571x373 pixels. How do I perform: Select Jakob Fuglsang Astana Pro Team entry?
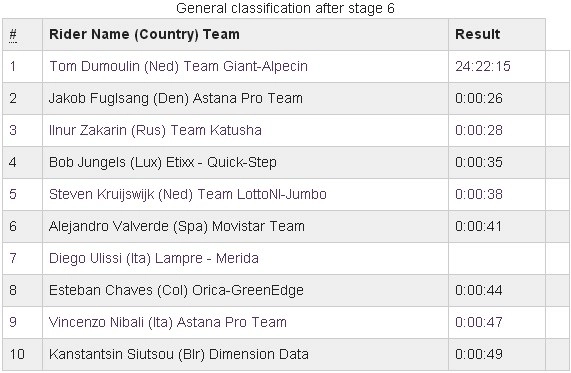tap(176, 98)
